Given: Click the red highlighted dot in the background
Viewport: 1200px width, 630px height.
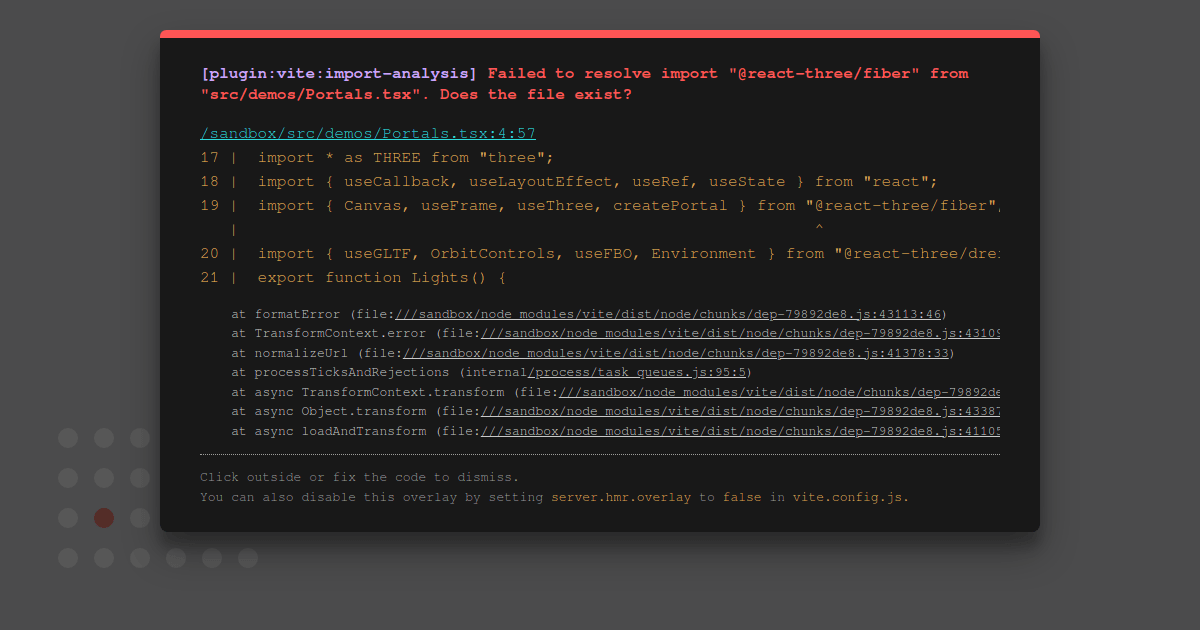Looking at the screenshot, I should [104, 517].
